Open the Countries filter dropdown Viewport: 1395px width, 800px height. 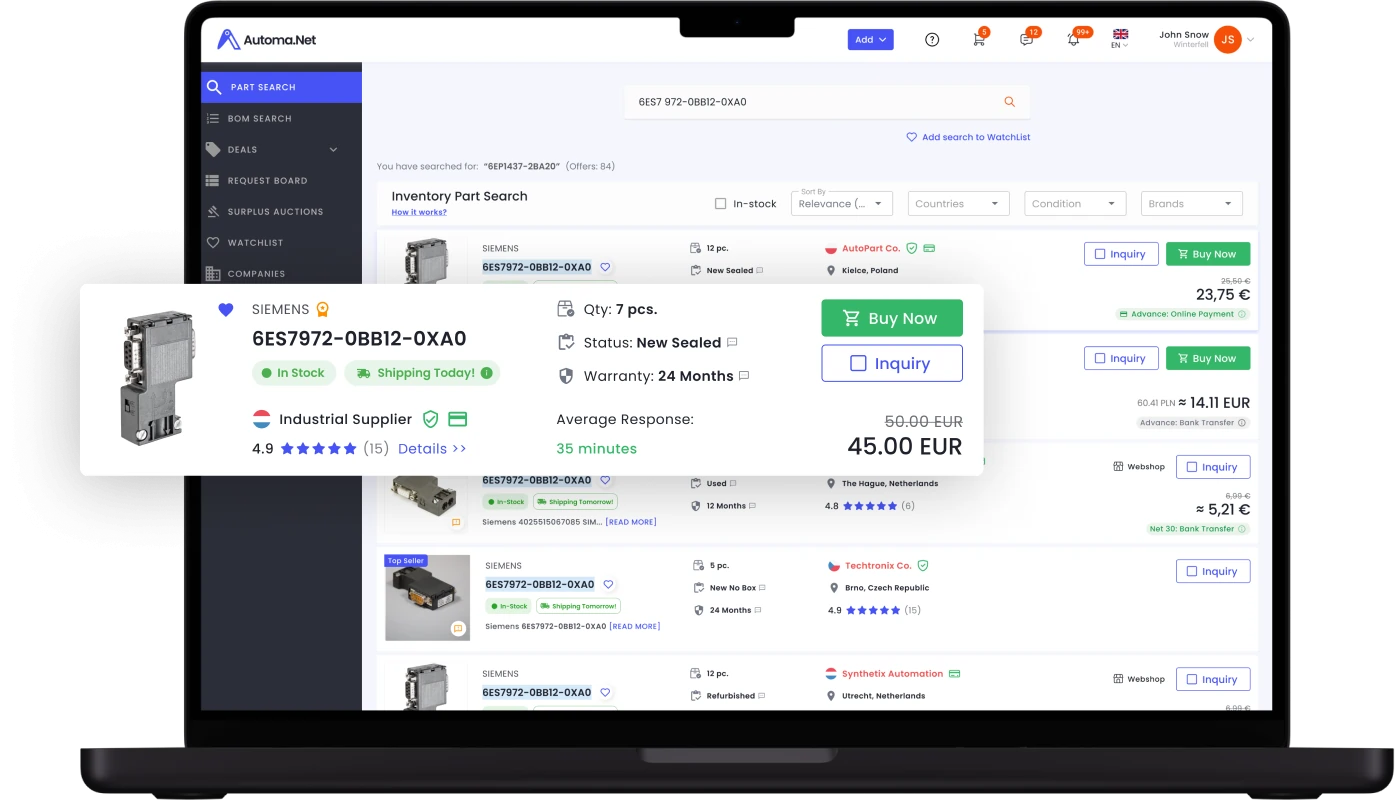click(x=958, y=203)
